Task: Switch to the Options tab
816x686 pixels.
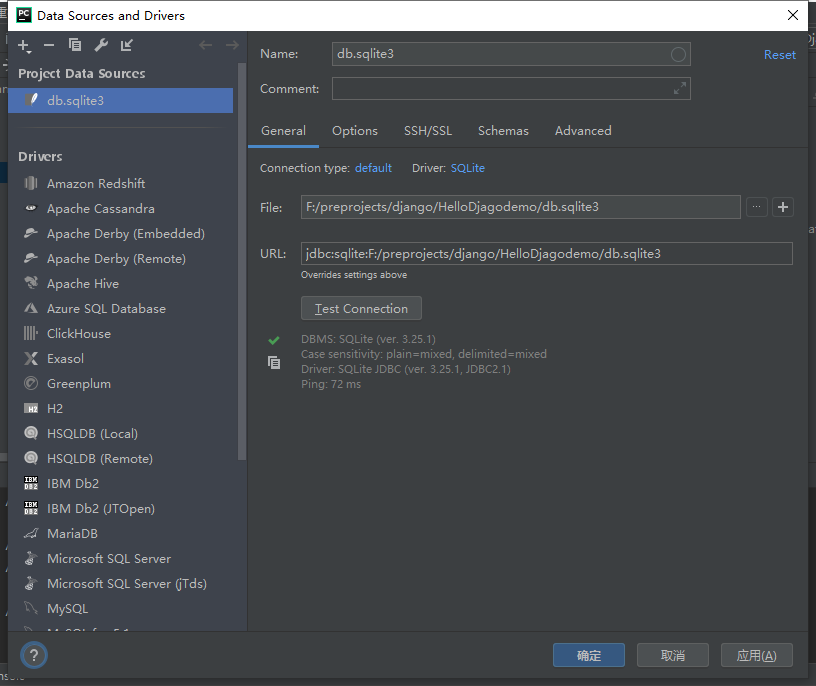Action: 355,131
